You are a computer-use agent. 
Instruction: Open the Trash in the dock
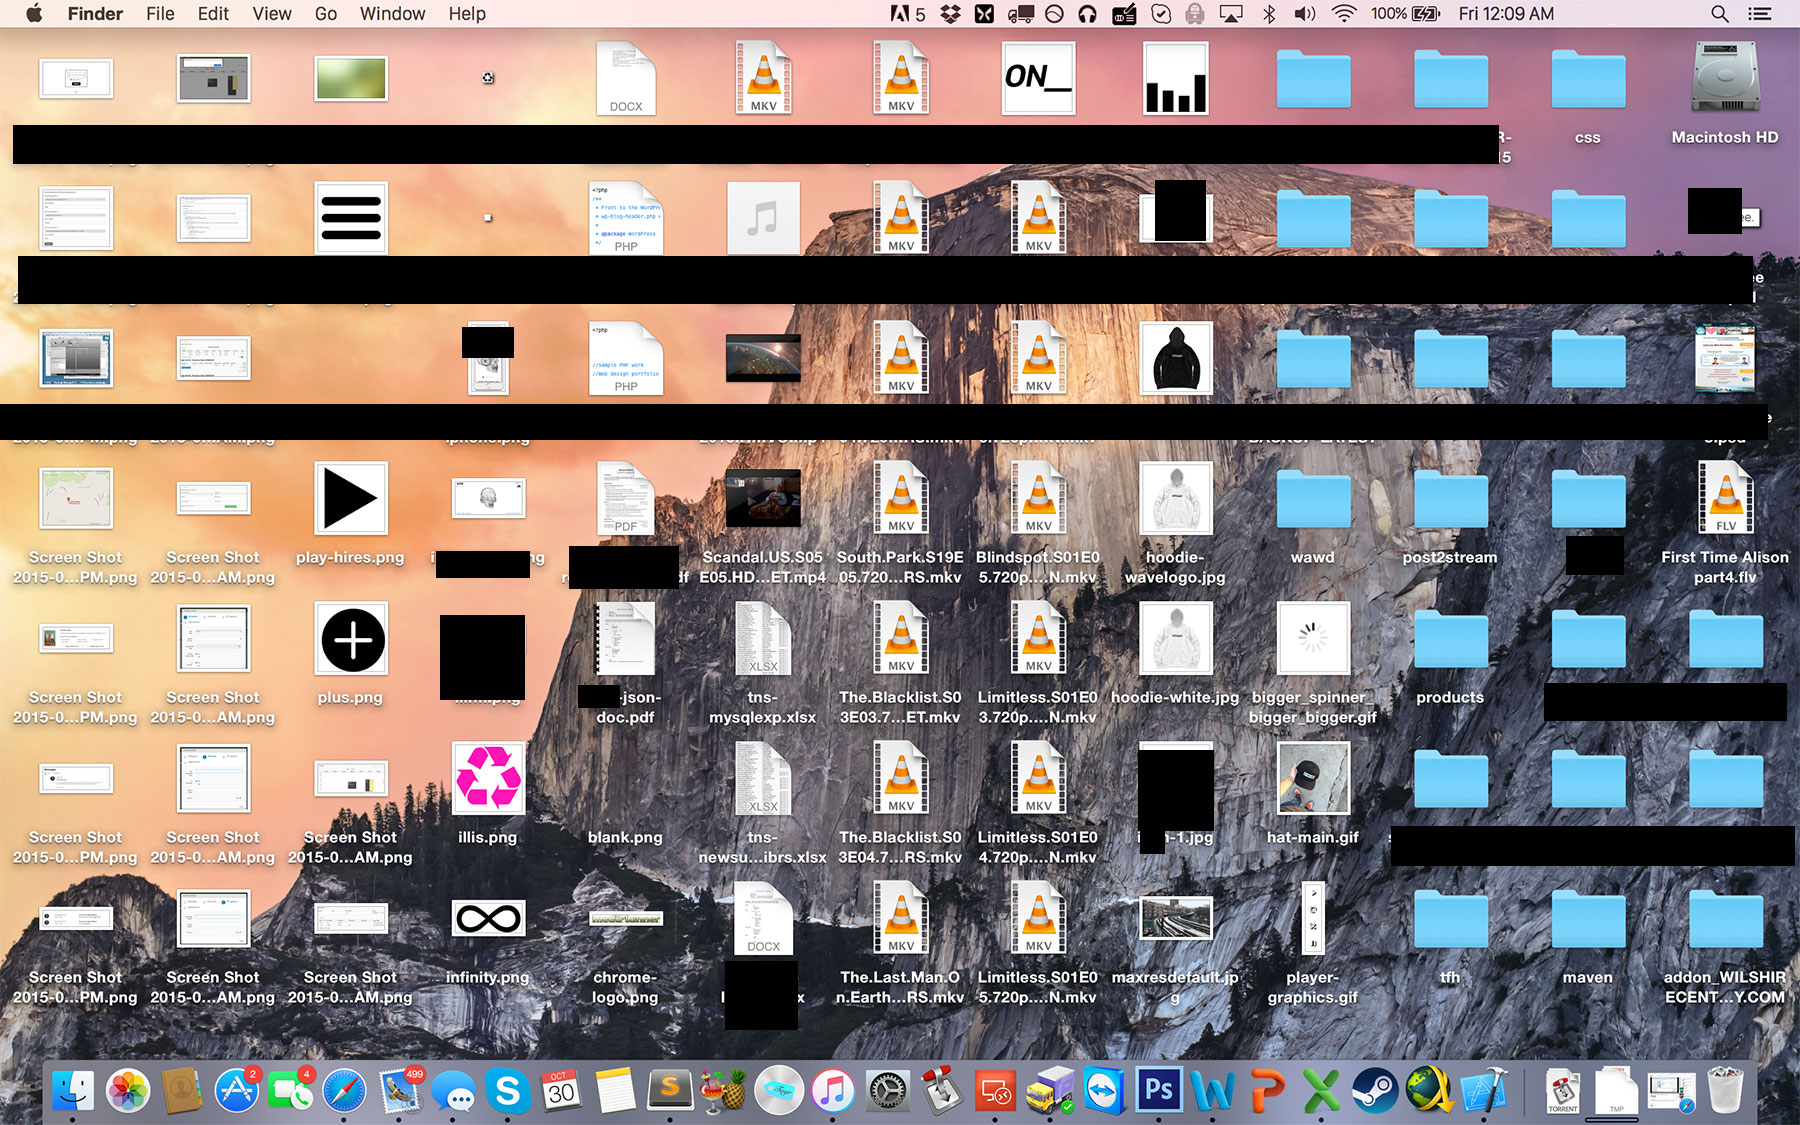[1725, 1090]
